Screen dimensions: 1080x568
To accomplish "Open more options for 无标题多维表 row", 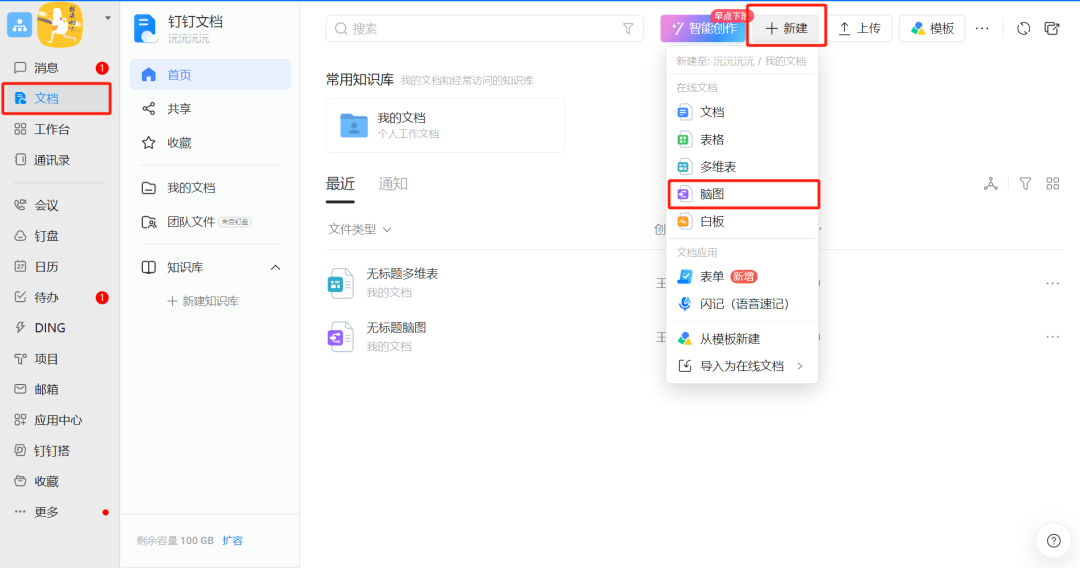I will pyautogui.click(x=1052, y=283).
